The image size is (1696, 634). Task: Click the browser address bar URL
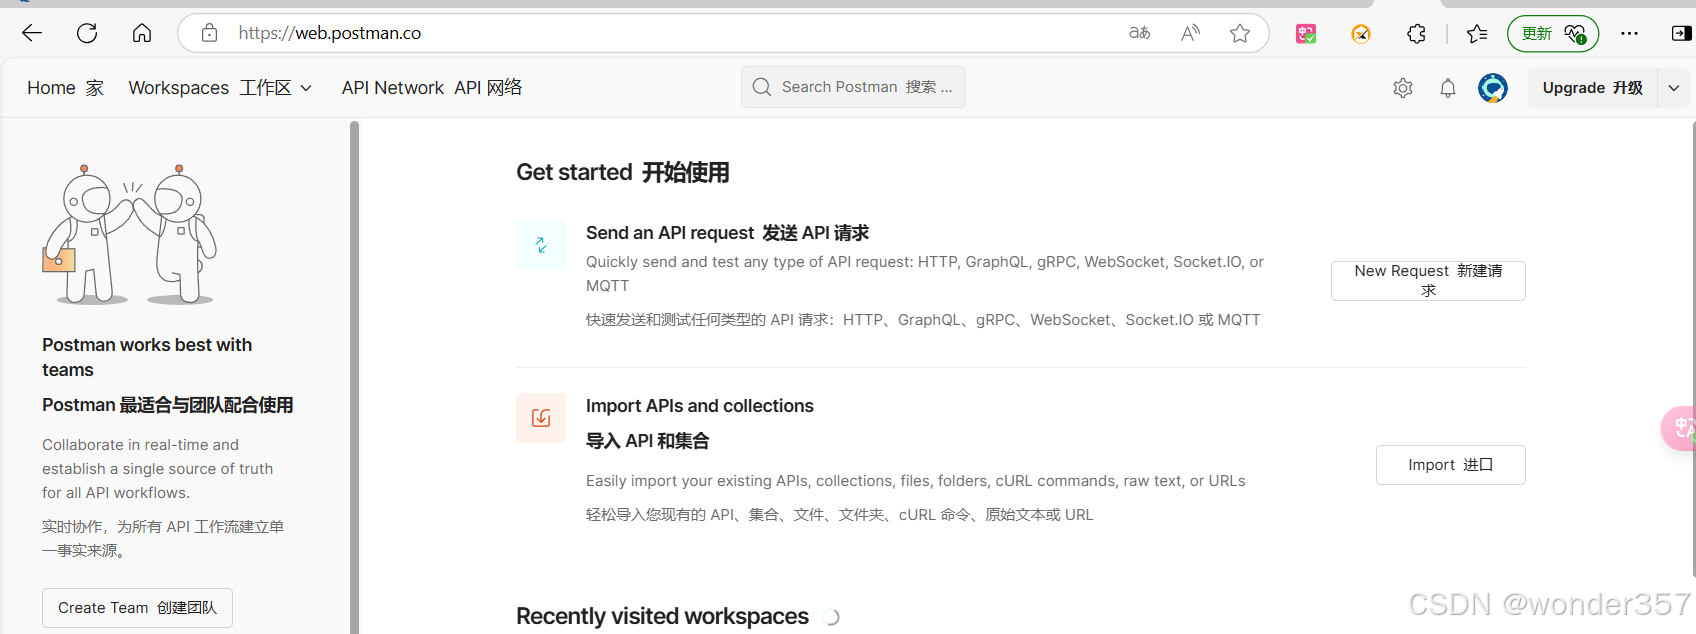[330, 33]
